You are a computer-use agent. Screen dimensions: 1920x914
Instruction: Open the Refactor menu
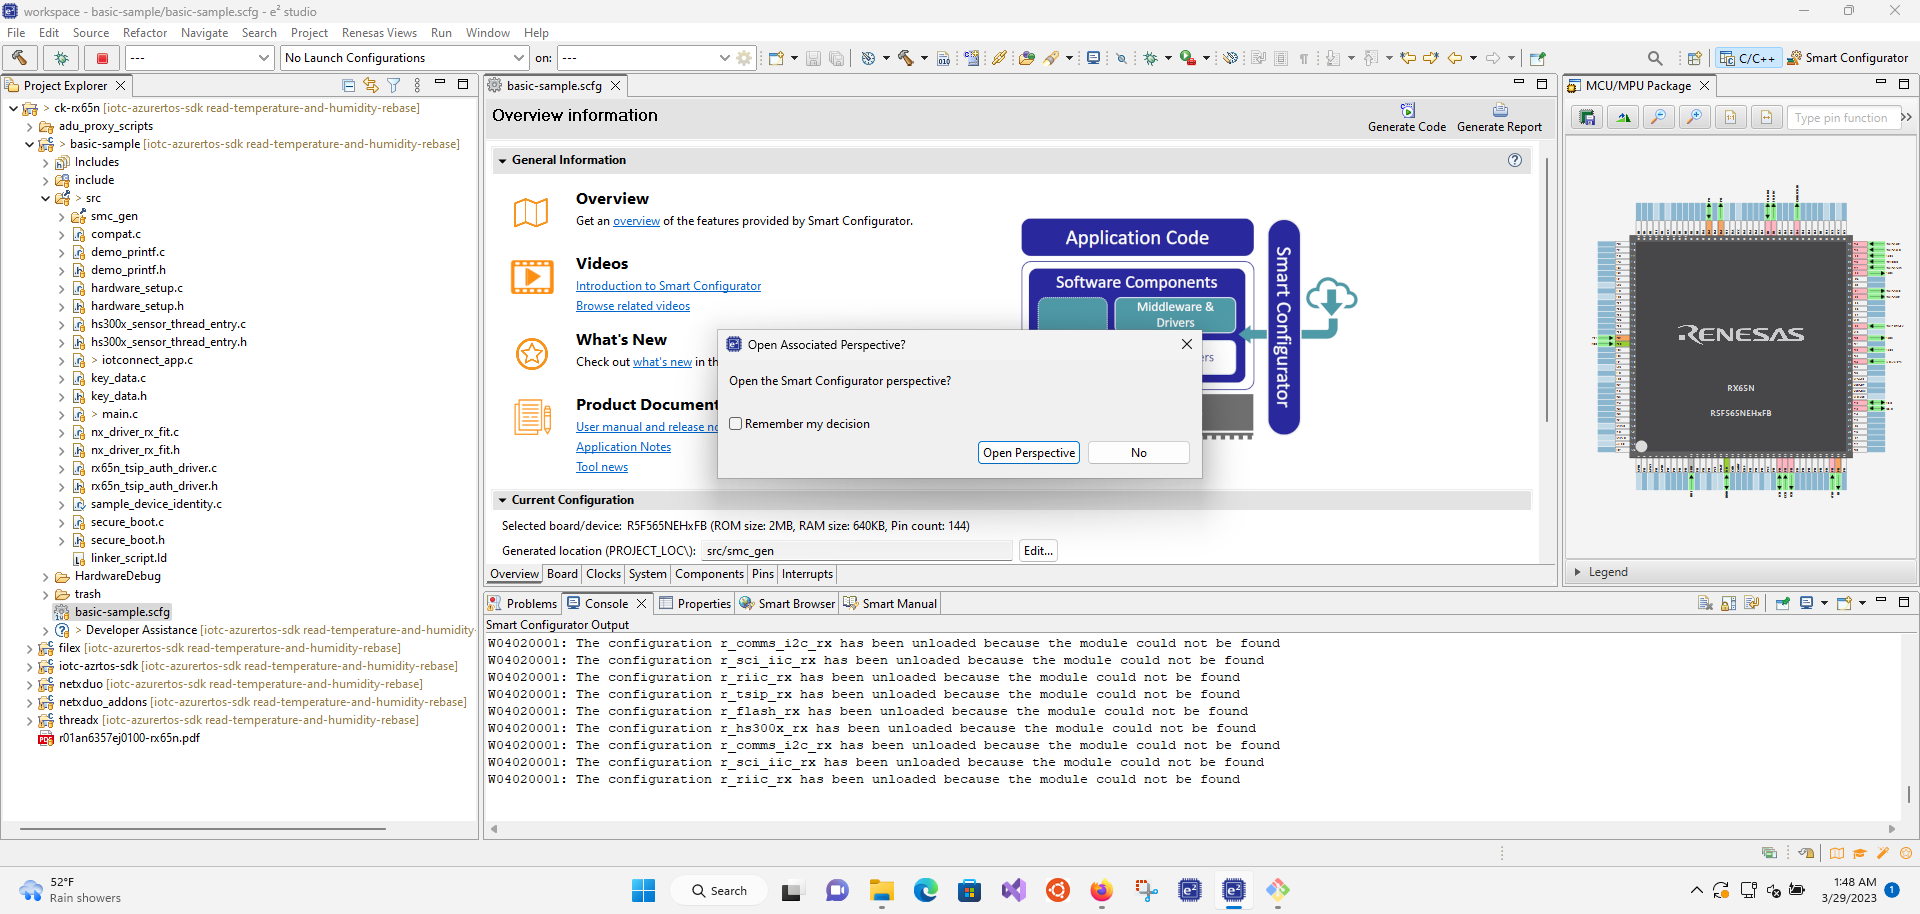coord(145,33)
